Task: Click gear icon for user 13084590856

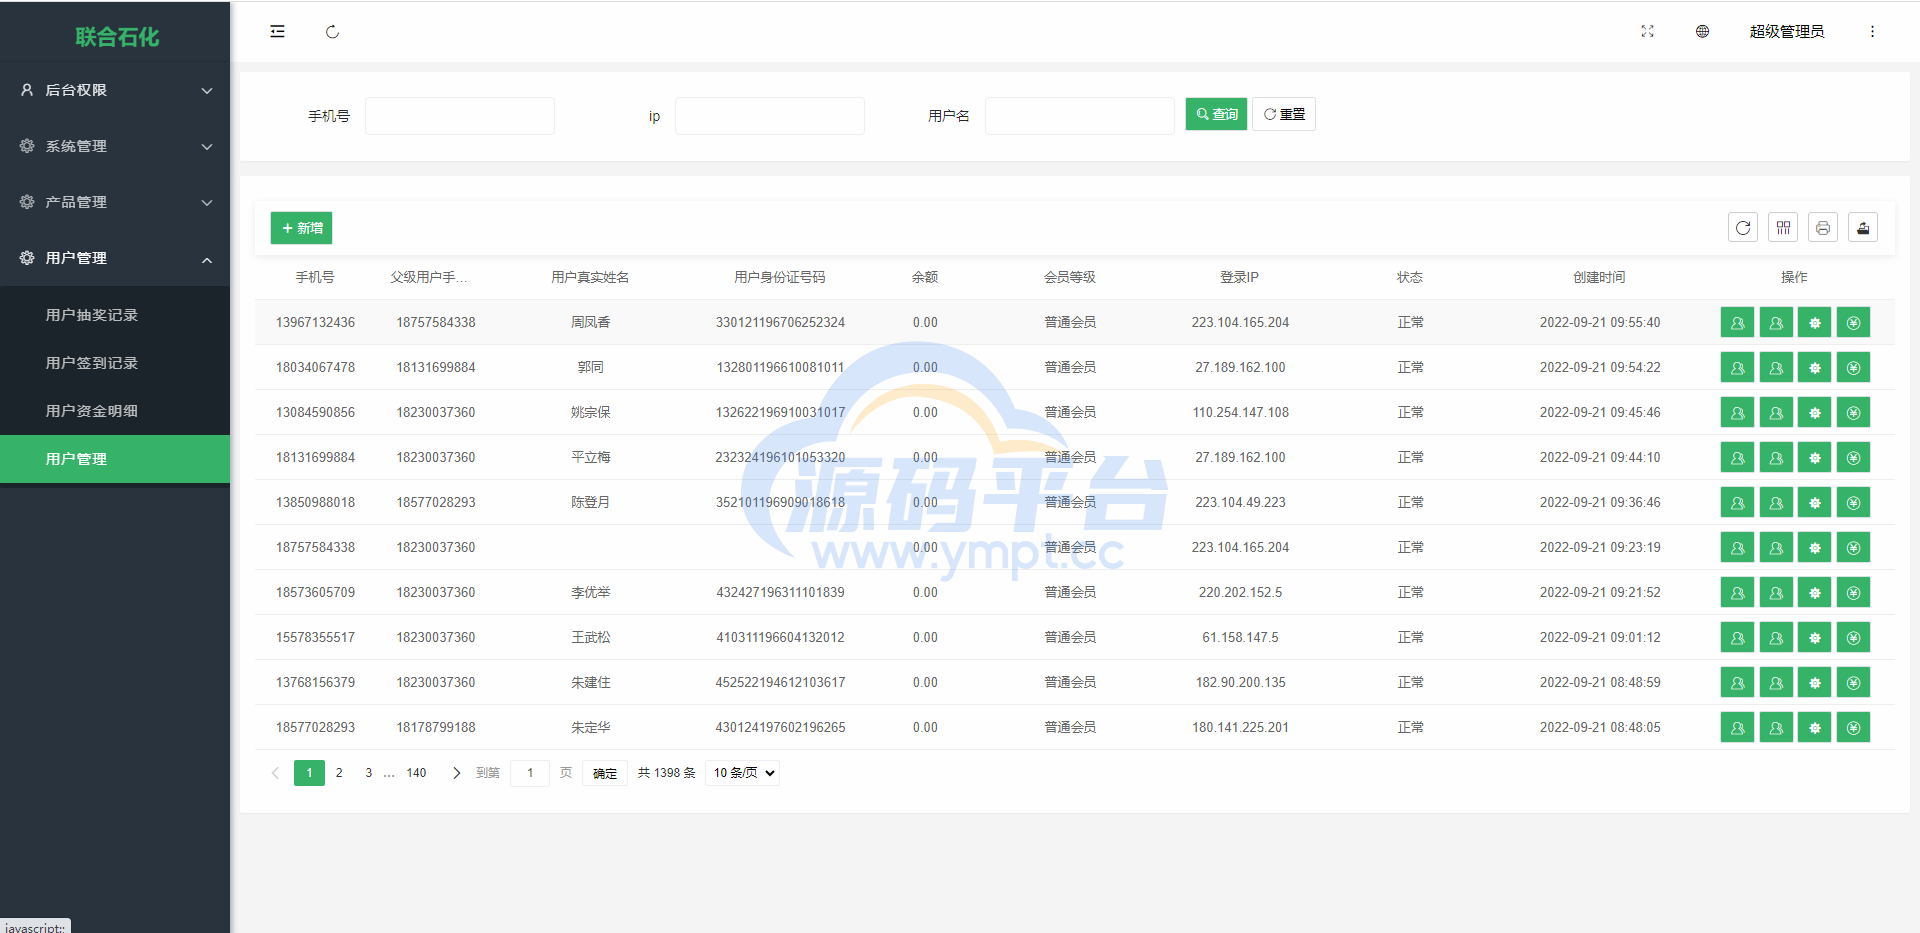Action: [1815, 413]
